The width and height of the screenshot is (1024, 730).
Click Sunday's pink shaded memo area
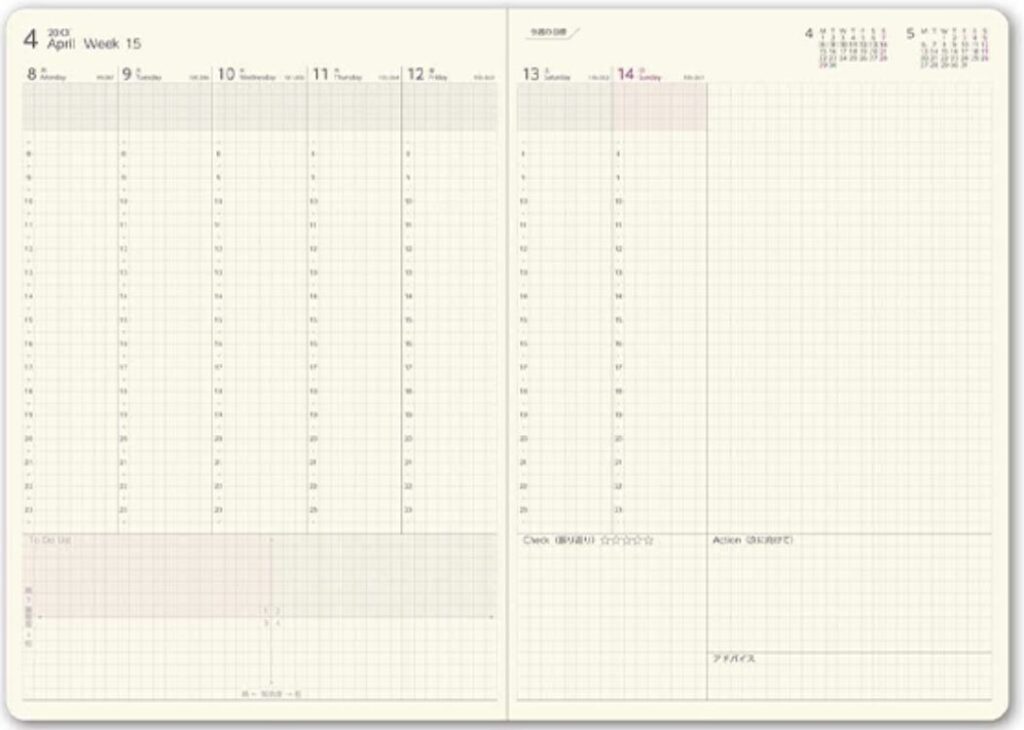pos(660,107)
